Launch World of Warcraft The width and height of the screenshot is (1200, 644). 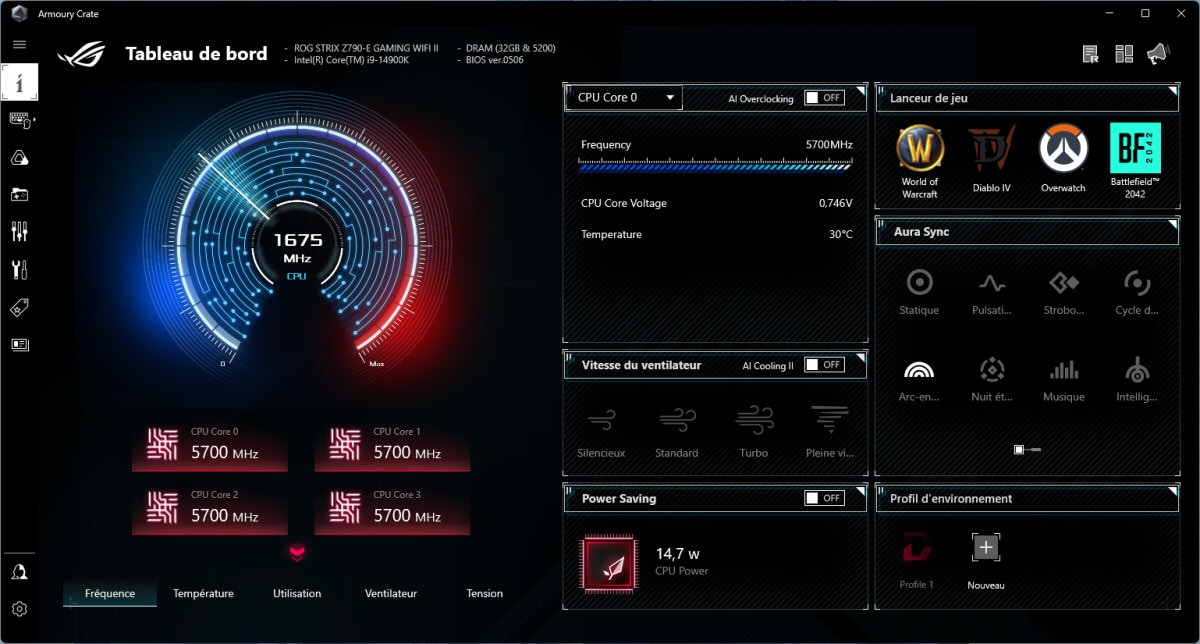click(920, 162)
